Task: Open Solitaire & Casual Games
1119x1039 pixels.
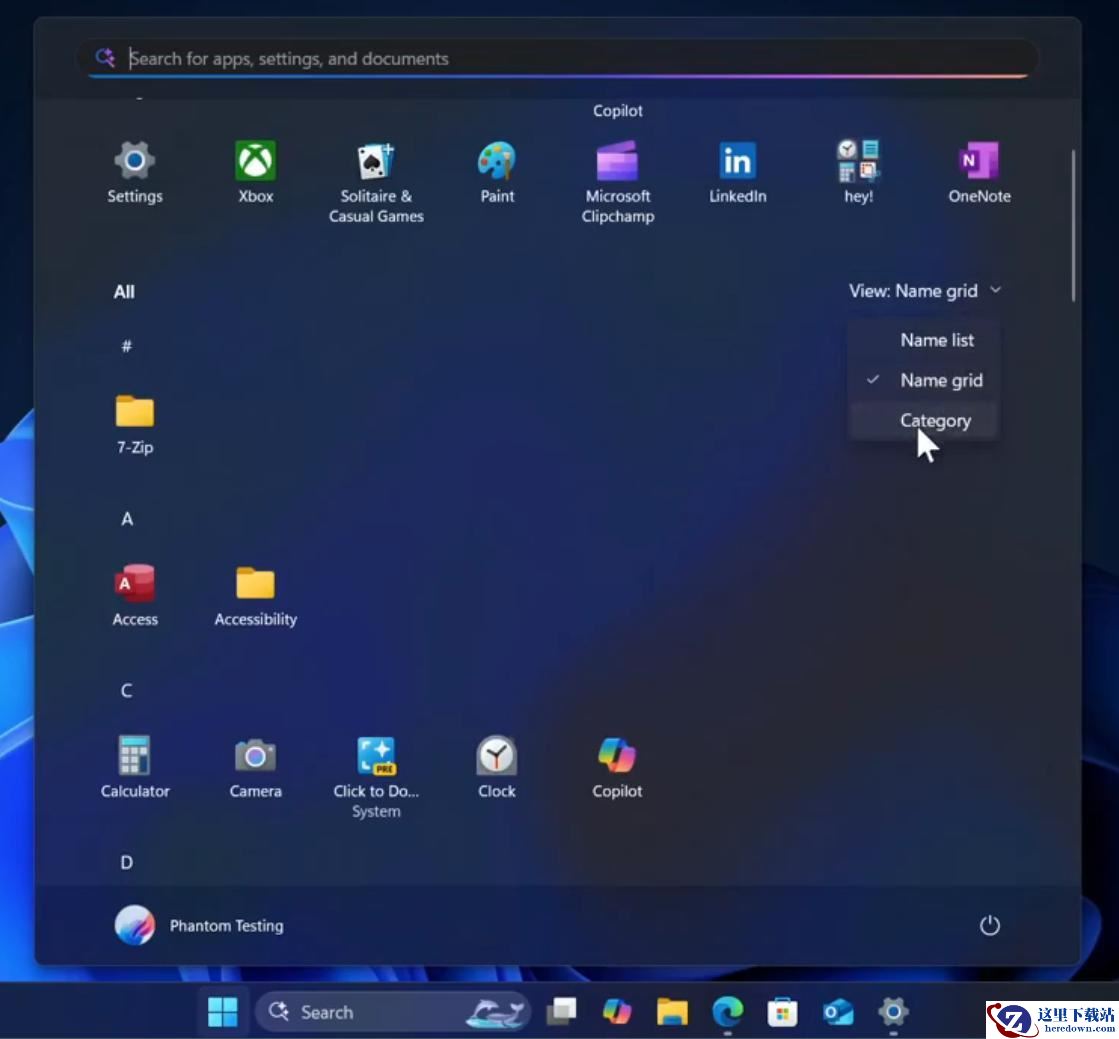Action: [x=376, y=183]
